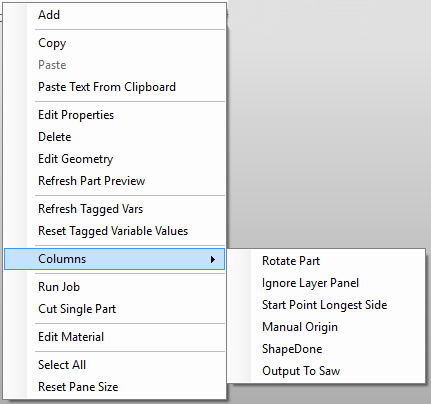
Task: Choose Paste Text From Clipboard
Action: (x=114, y=87)
